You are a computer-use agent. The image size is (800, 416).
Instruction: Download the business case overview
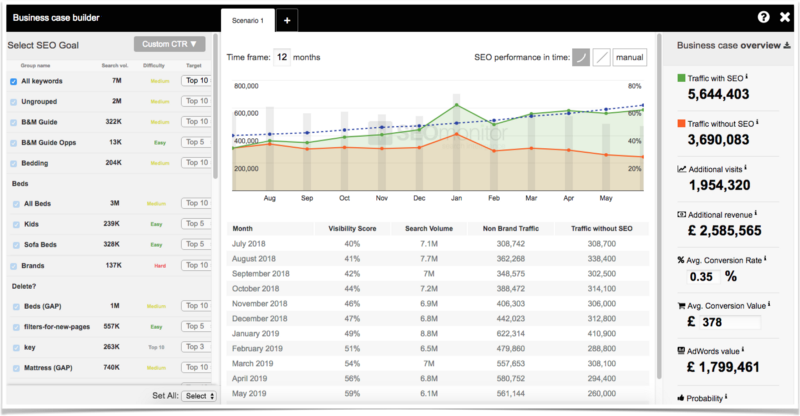[787, 45]
